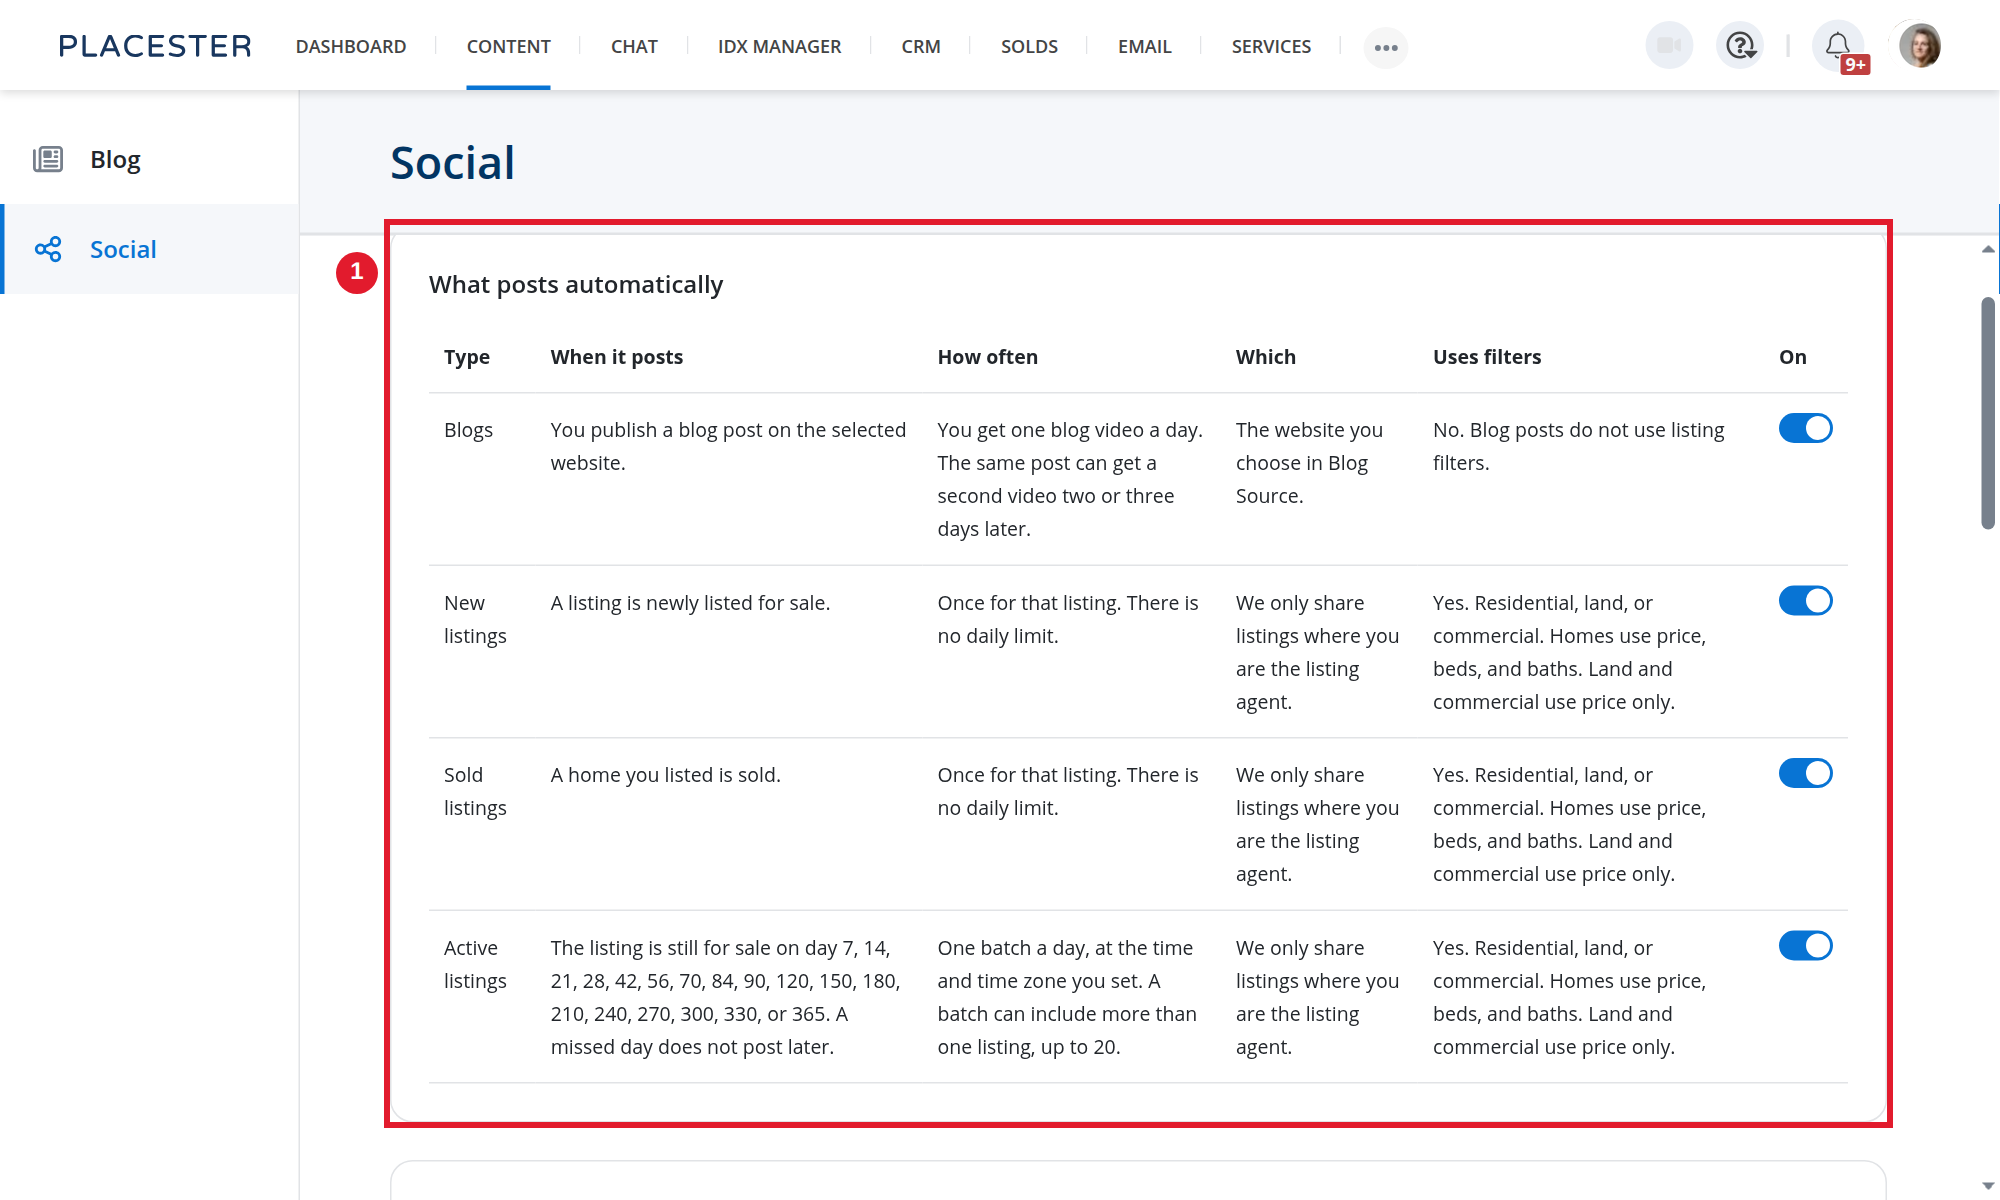Open the more options ellipsis menu
The width and height of the screenshot is (2000, 1200).
tap(1386, 47)
